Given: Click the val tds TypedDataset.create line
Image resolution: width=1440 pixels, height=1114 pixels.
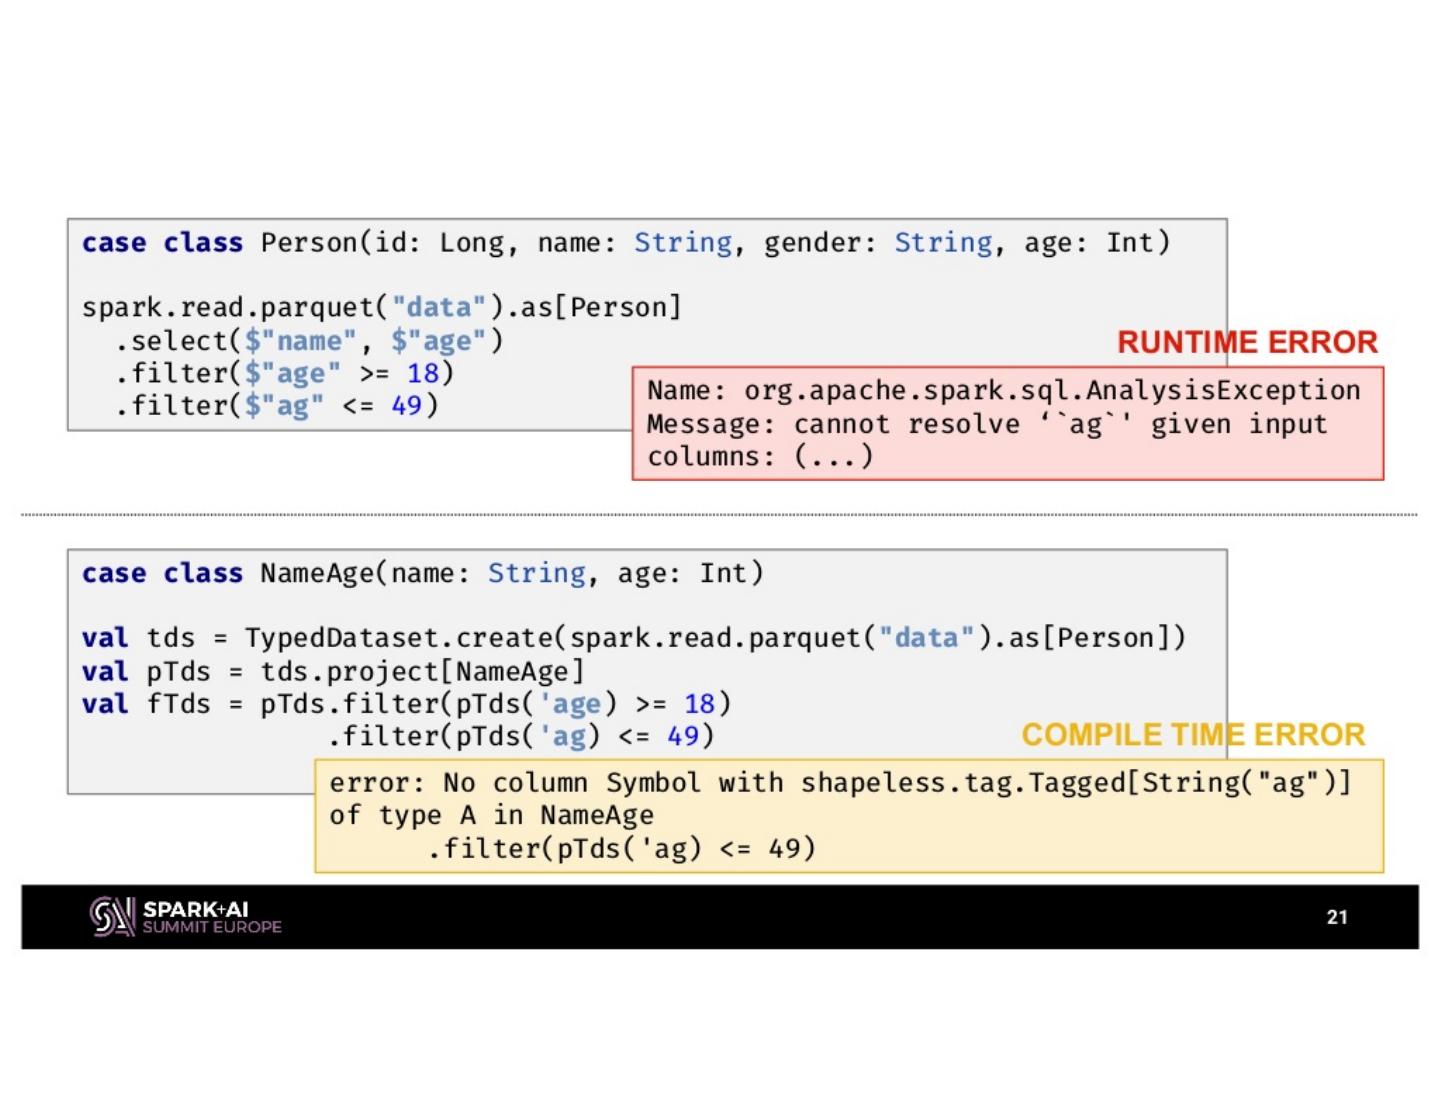Looking at the screenshot, I should coord(633,638).
